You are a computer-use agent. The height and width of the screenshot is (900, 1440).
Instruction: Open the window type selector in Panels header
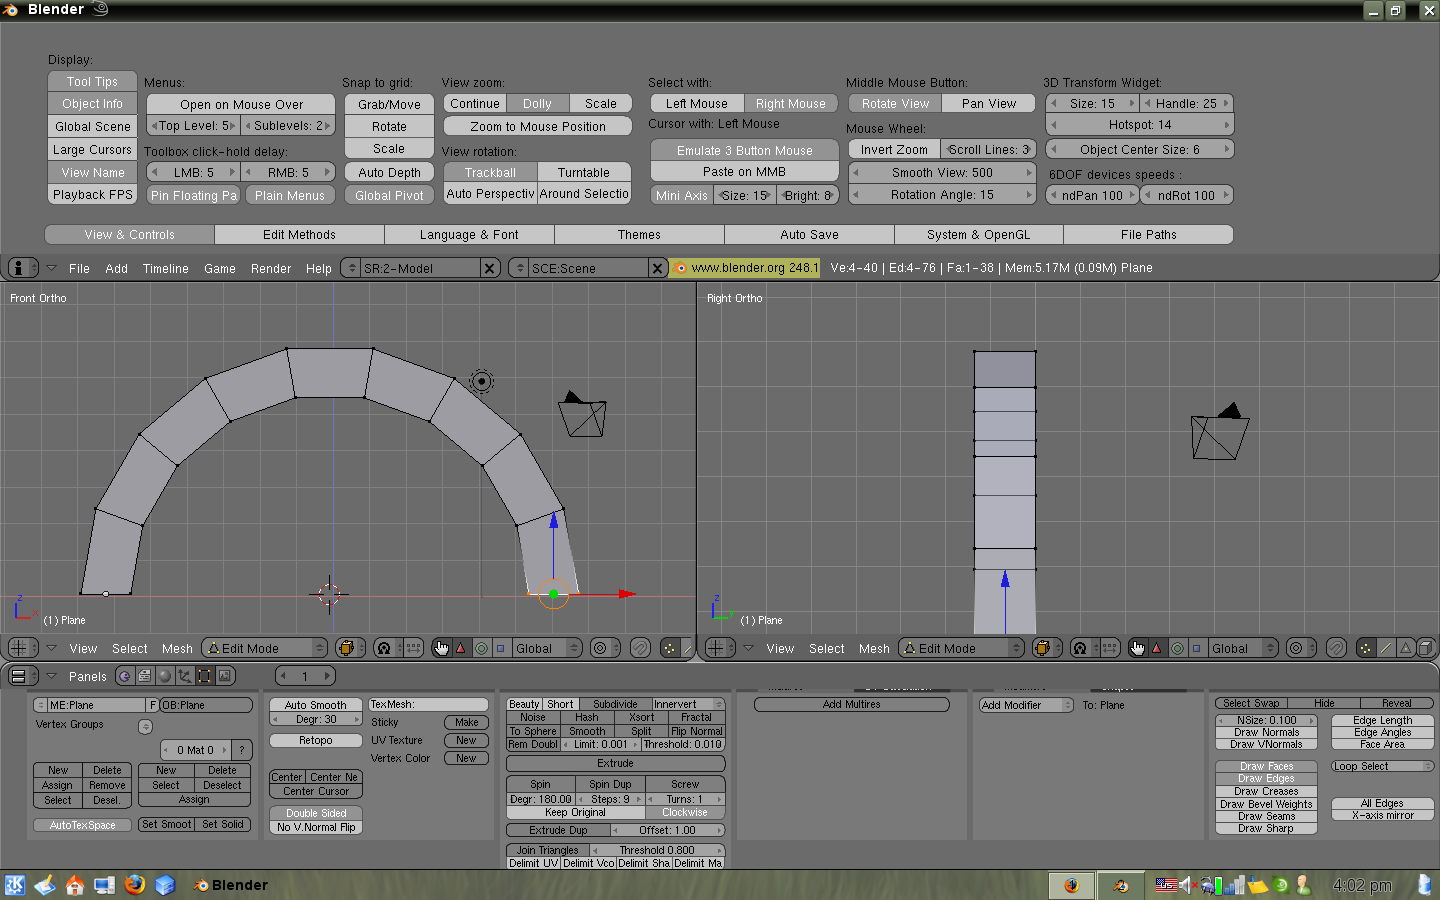23,676
